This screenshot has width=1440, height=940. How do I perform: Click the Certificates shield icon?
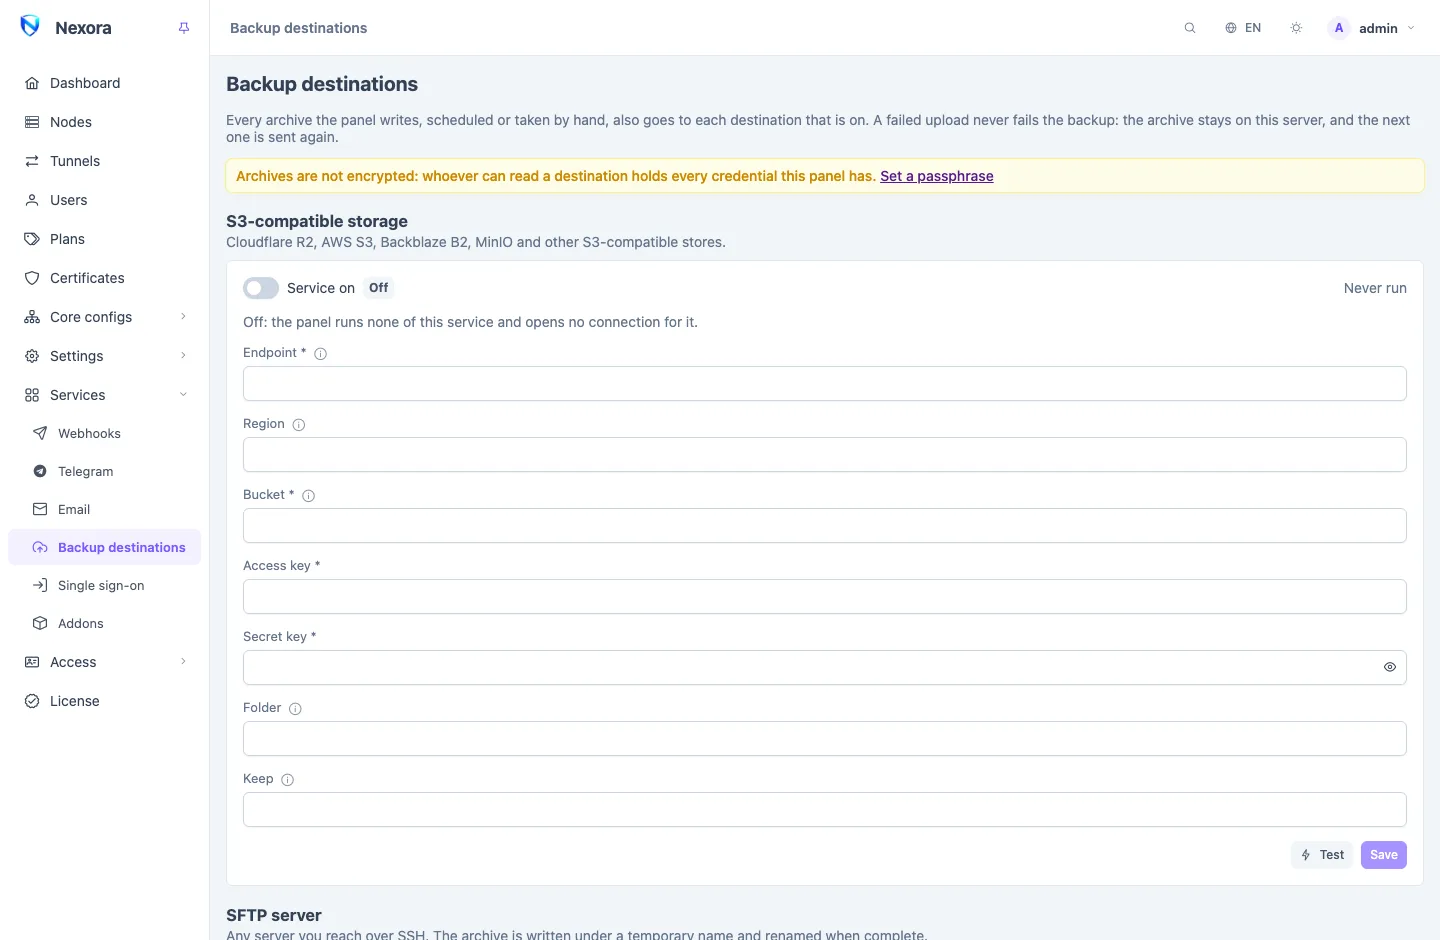point(32,278)
